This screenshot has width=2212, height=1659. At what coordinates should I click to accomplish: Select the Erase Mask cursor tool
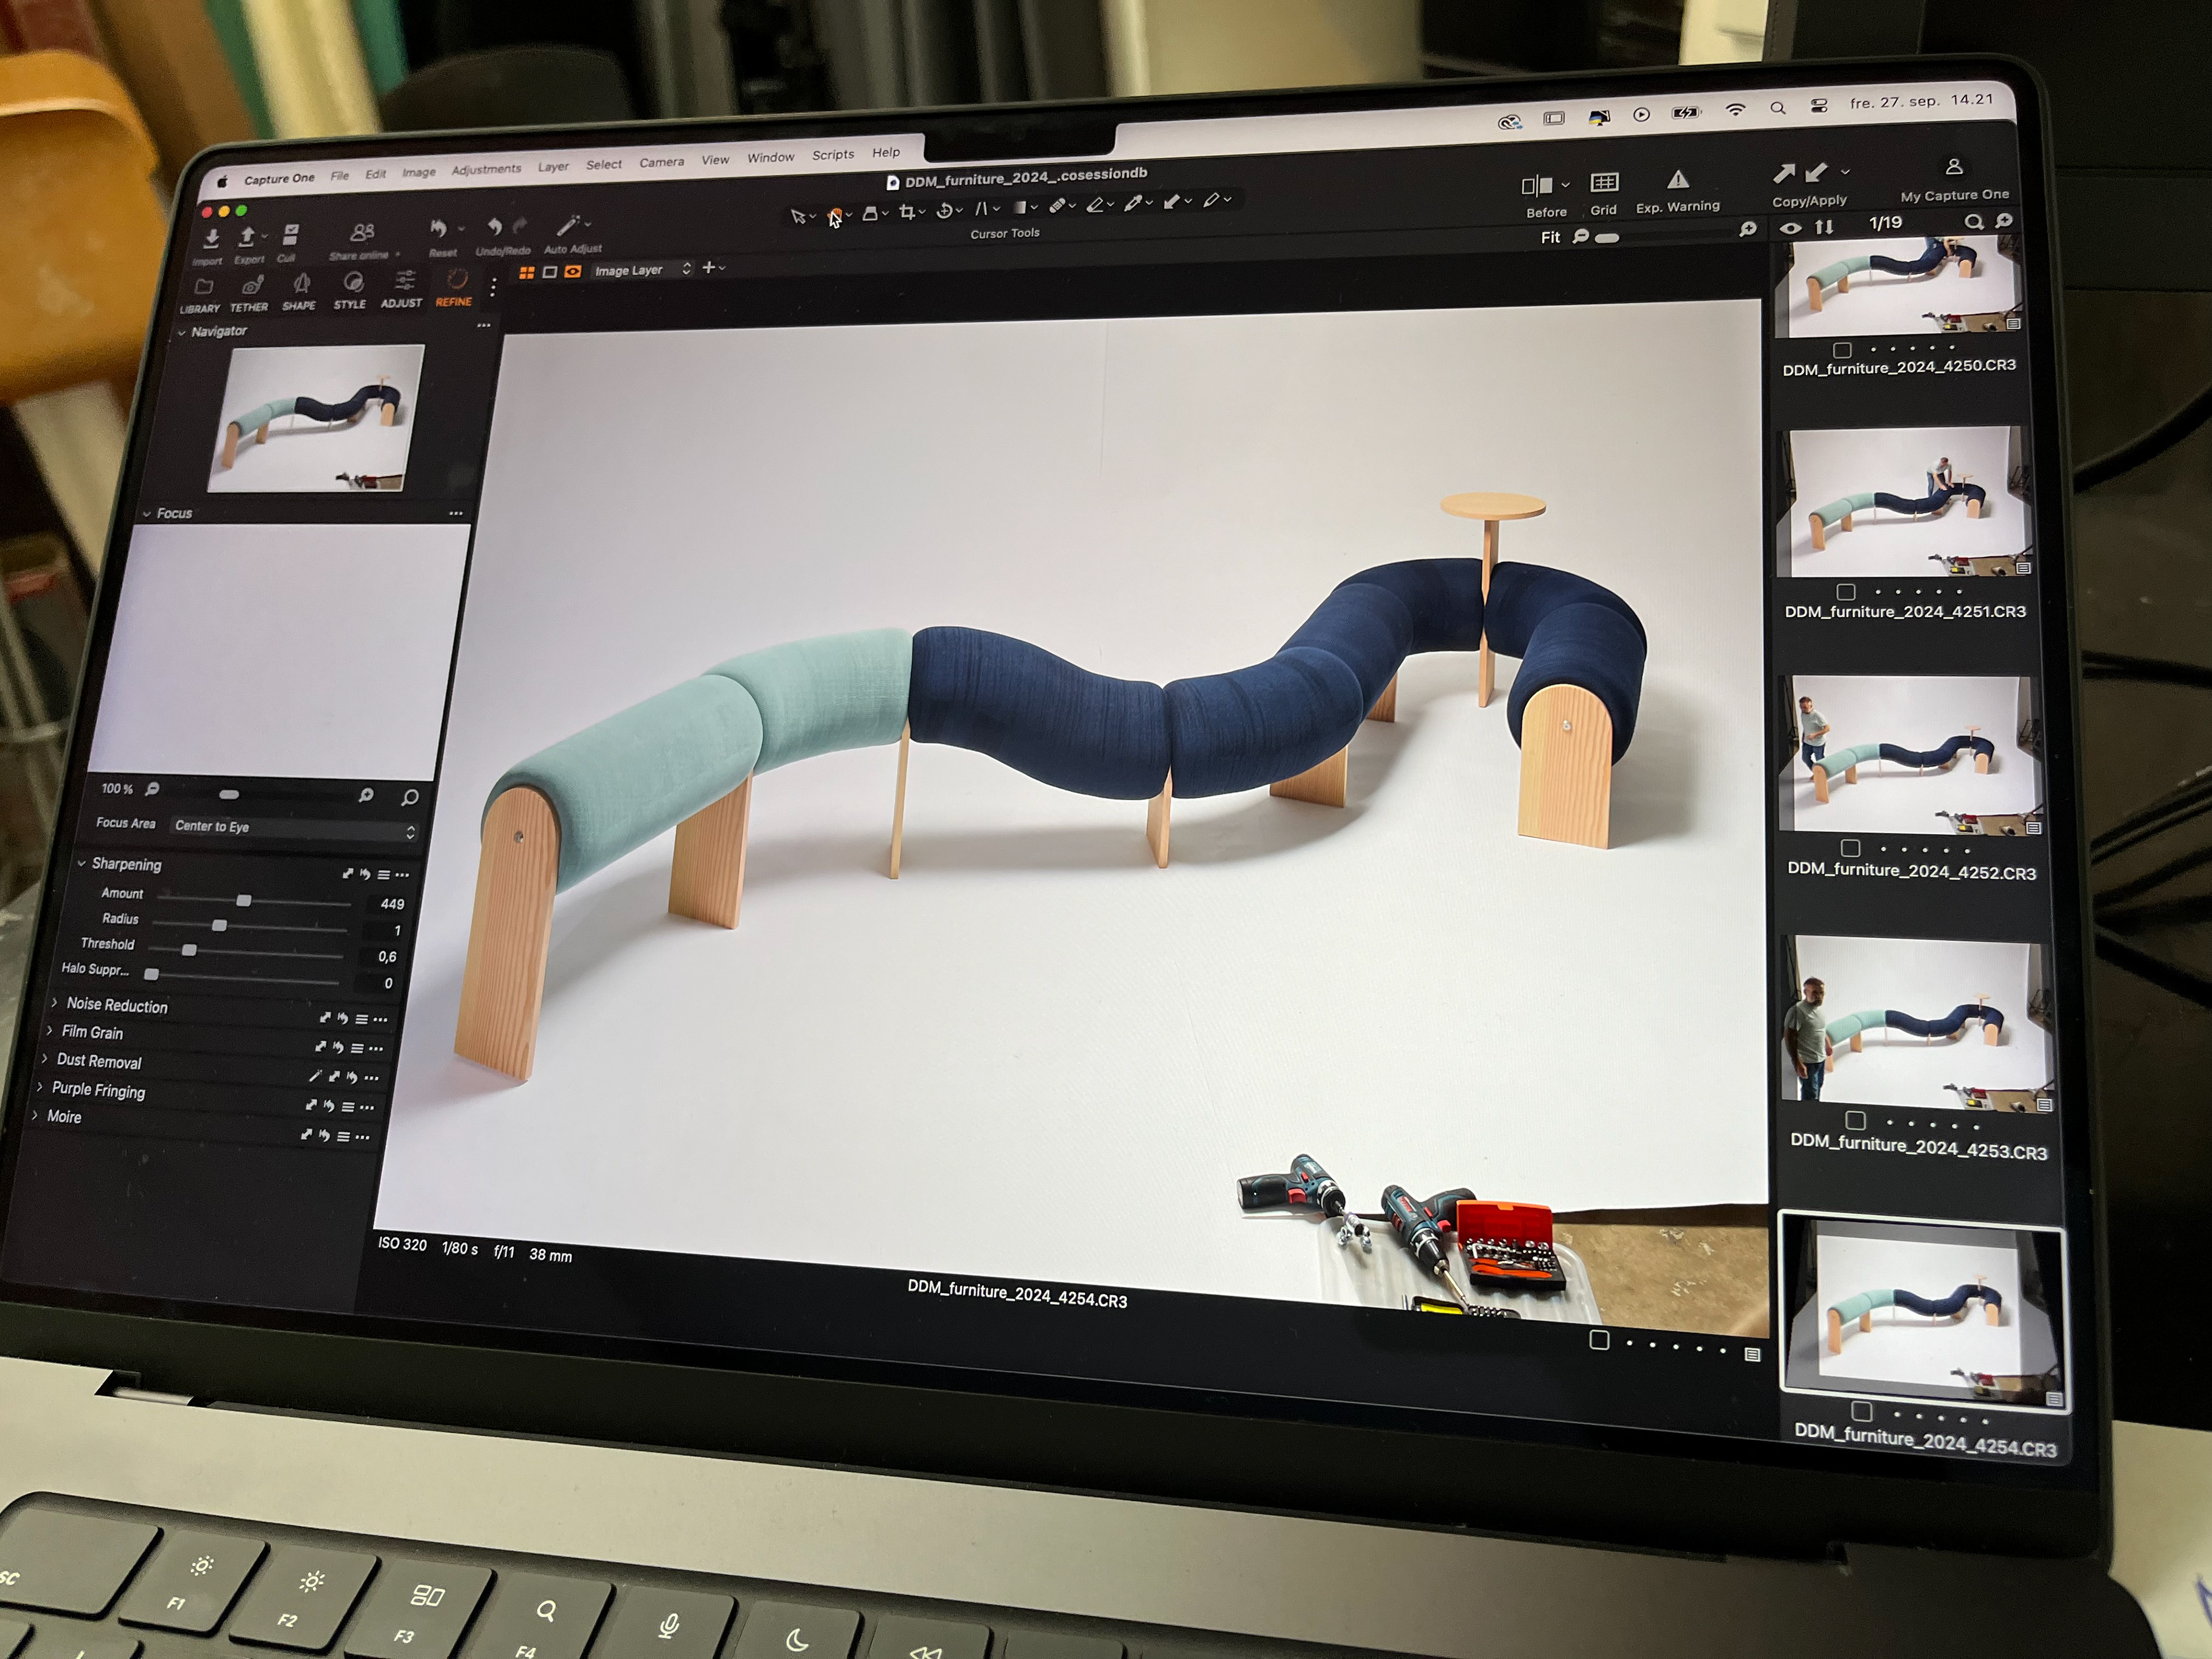click(x=1095, y=205)
